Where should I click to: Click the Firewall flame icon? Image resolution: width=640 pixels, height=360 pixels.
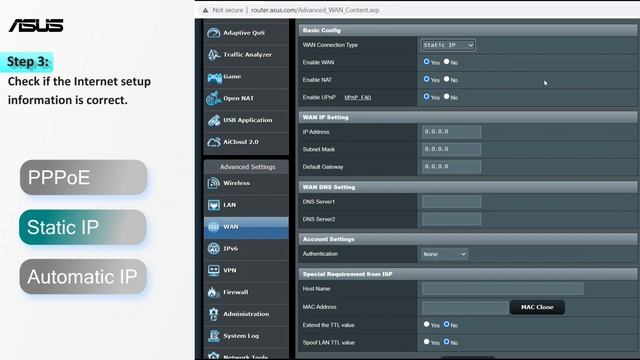pyautogui.click(x=213, y=292)
